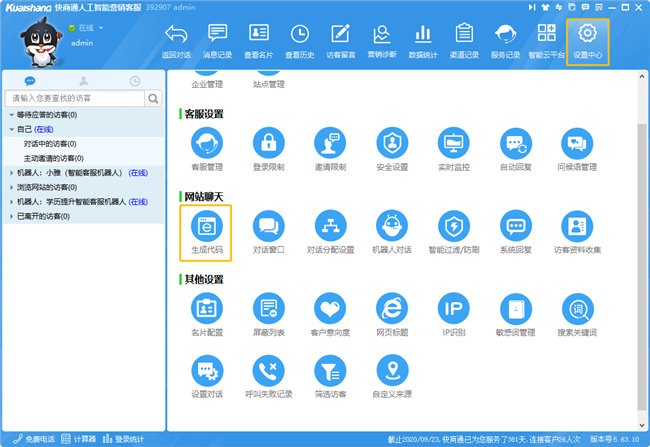The height and width of the screenshot is (447, 650).
Task: Click the settings panel scroll down arrow
Action: (642, 425)
